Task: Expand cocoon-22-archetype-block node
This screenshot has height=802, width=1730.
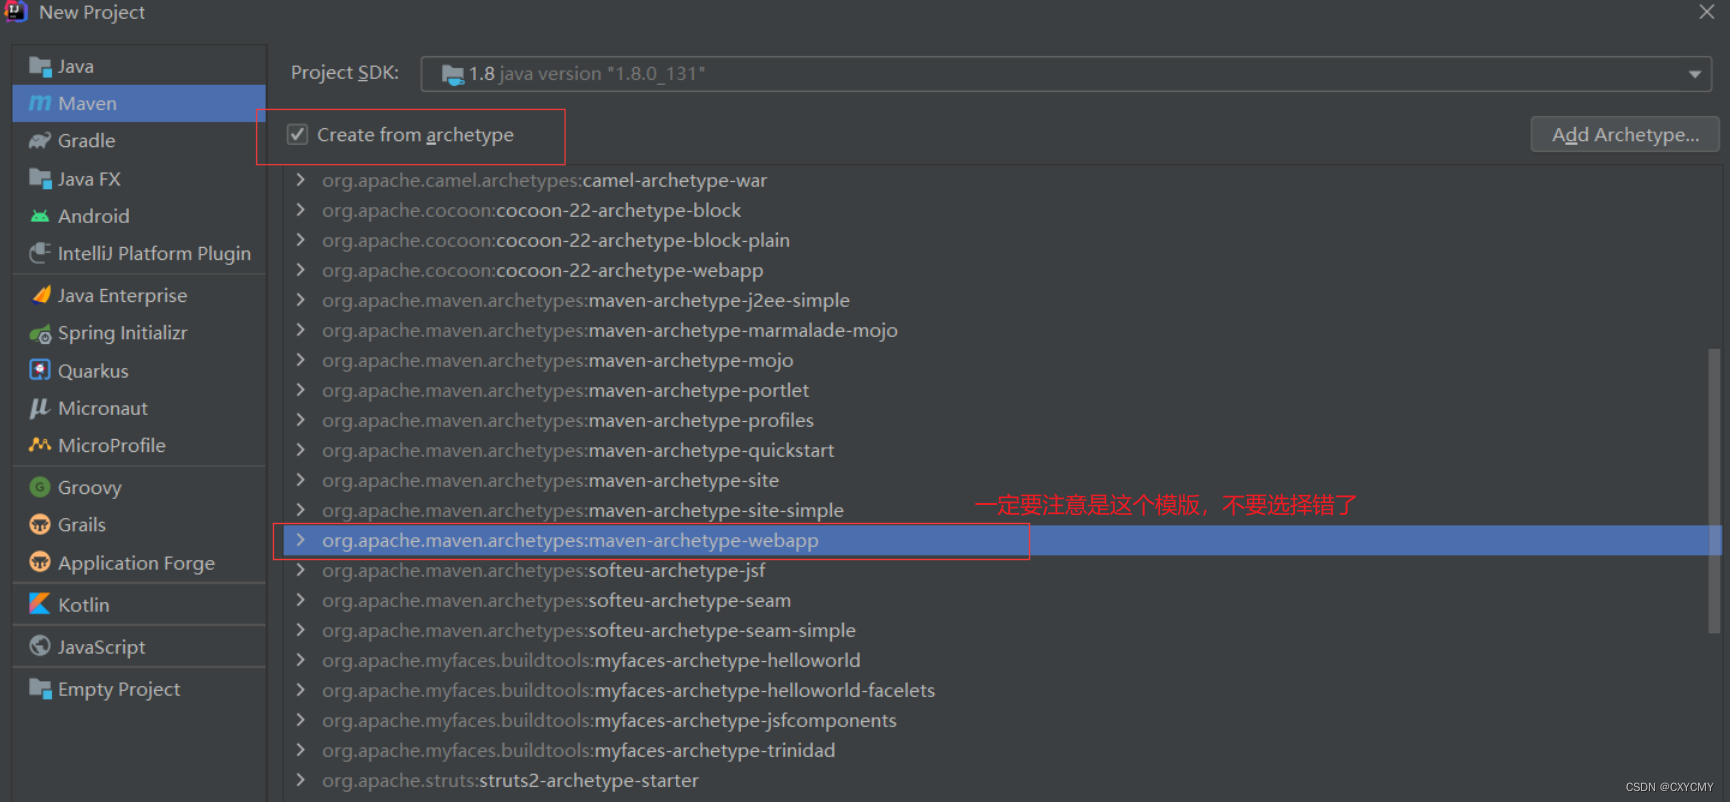Action: click(300, 210)
